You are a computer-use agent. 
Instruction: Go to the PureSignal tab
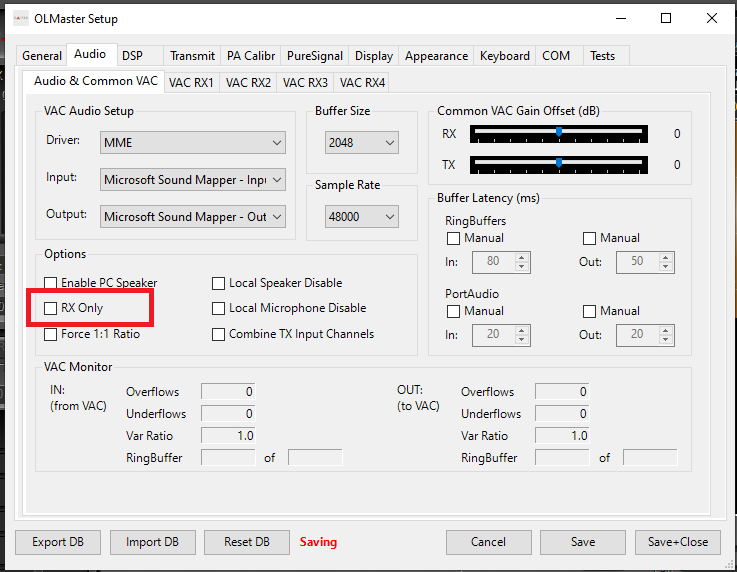[314, 56]
